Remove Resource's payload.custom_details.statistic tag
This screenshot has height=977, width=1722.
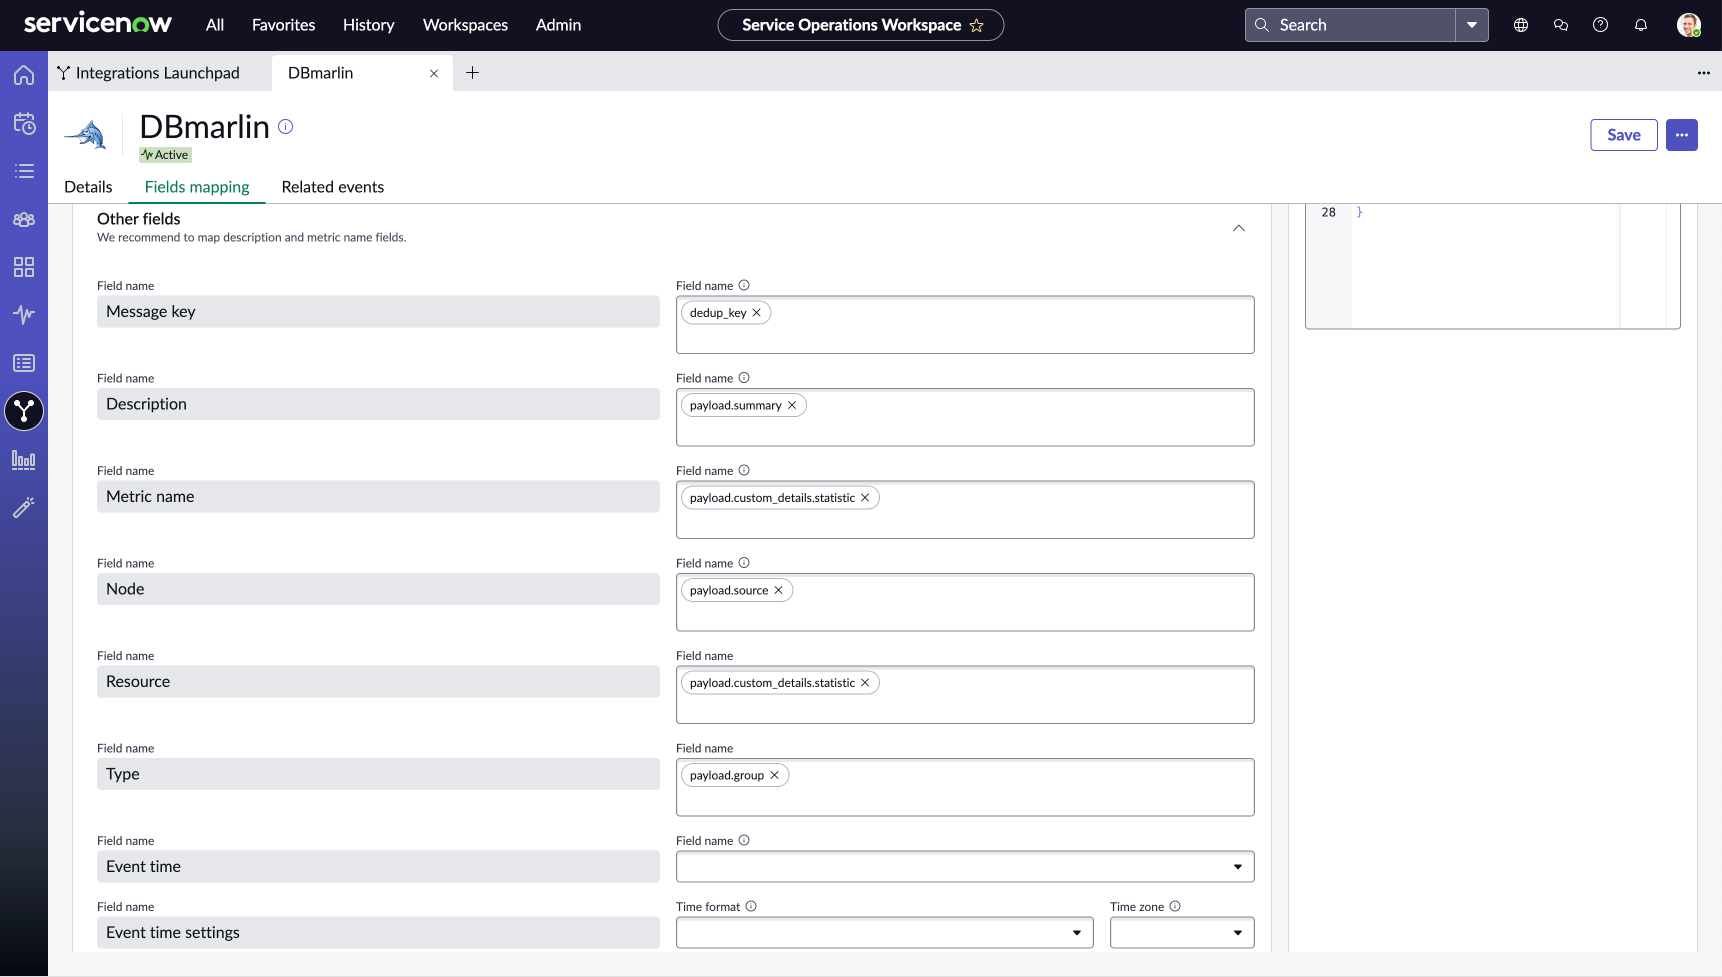865,683
